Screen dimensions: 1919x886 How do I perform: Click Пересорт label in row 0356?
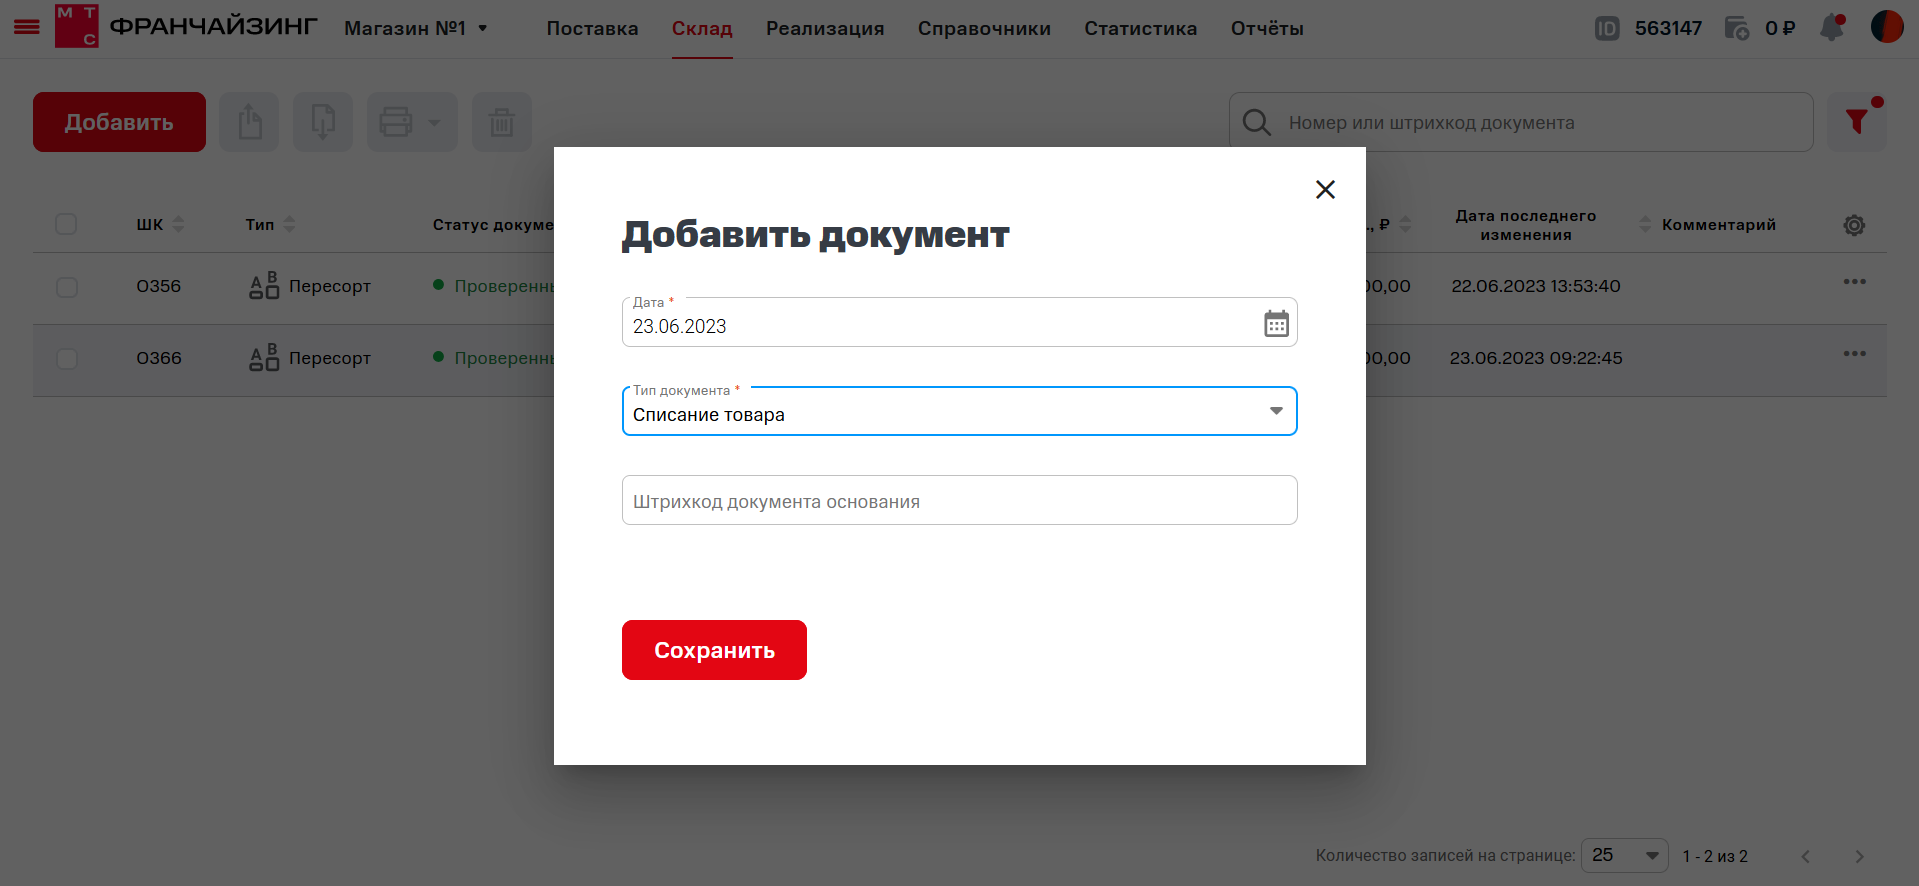(330, 286)
